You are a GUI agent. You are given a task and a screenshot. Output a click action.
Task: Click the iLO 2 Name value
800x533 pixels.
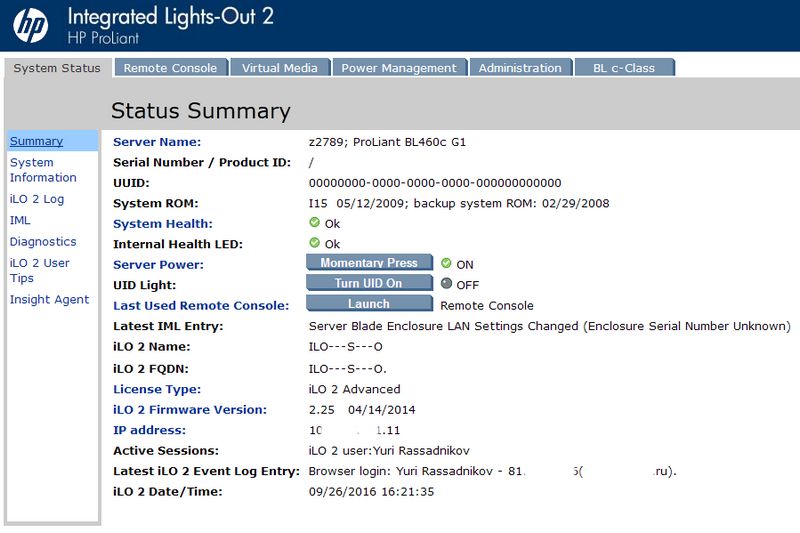point(345,346)
